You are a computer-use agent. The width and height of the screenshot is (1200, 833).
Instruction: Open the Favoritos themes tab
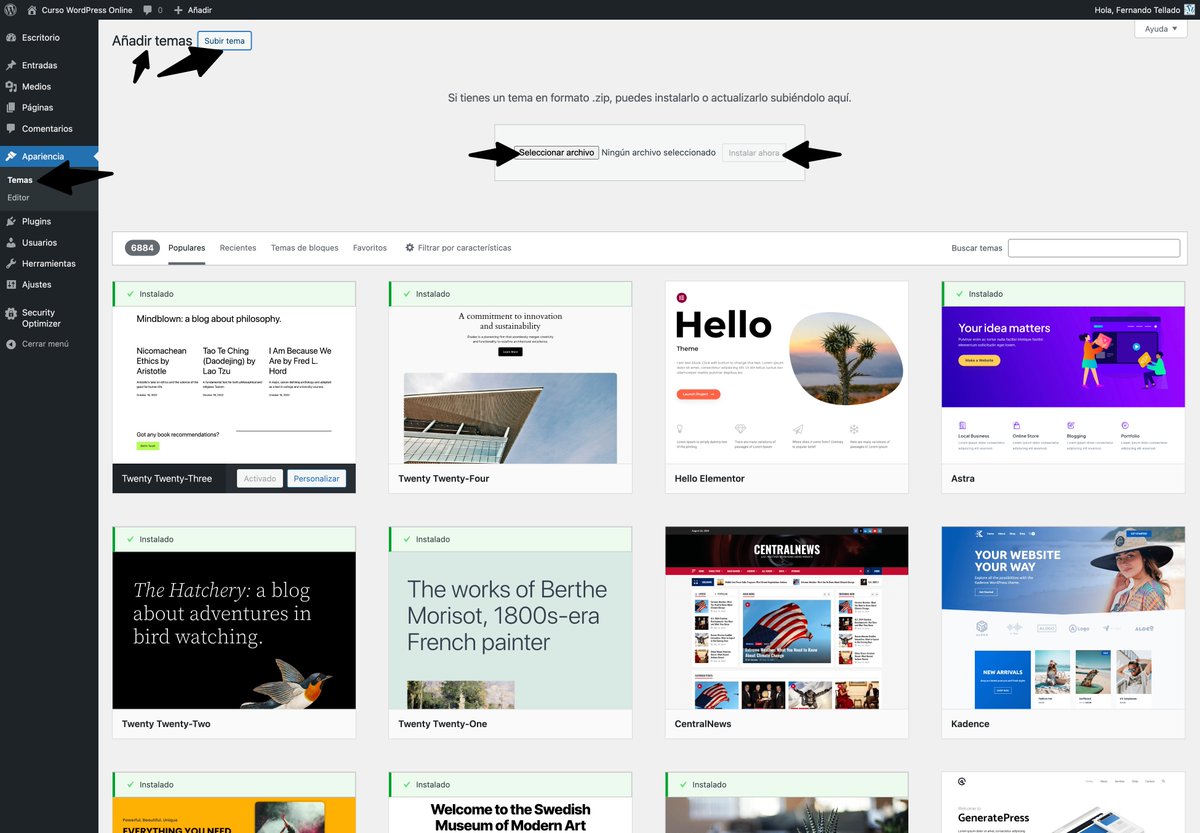(x=370, y=247)
